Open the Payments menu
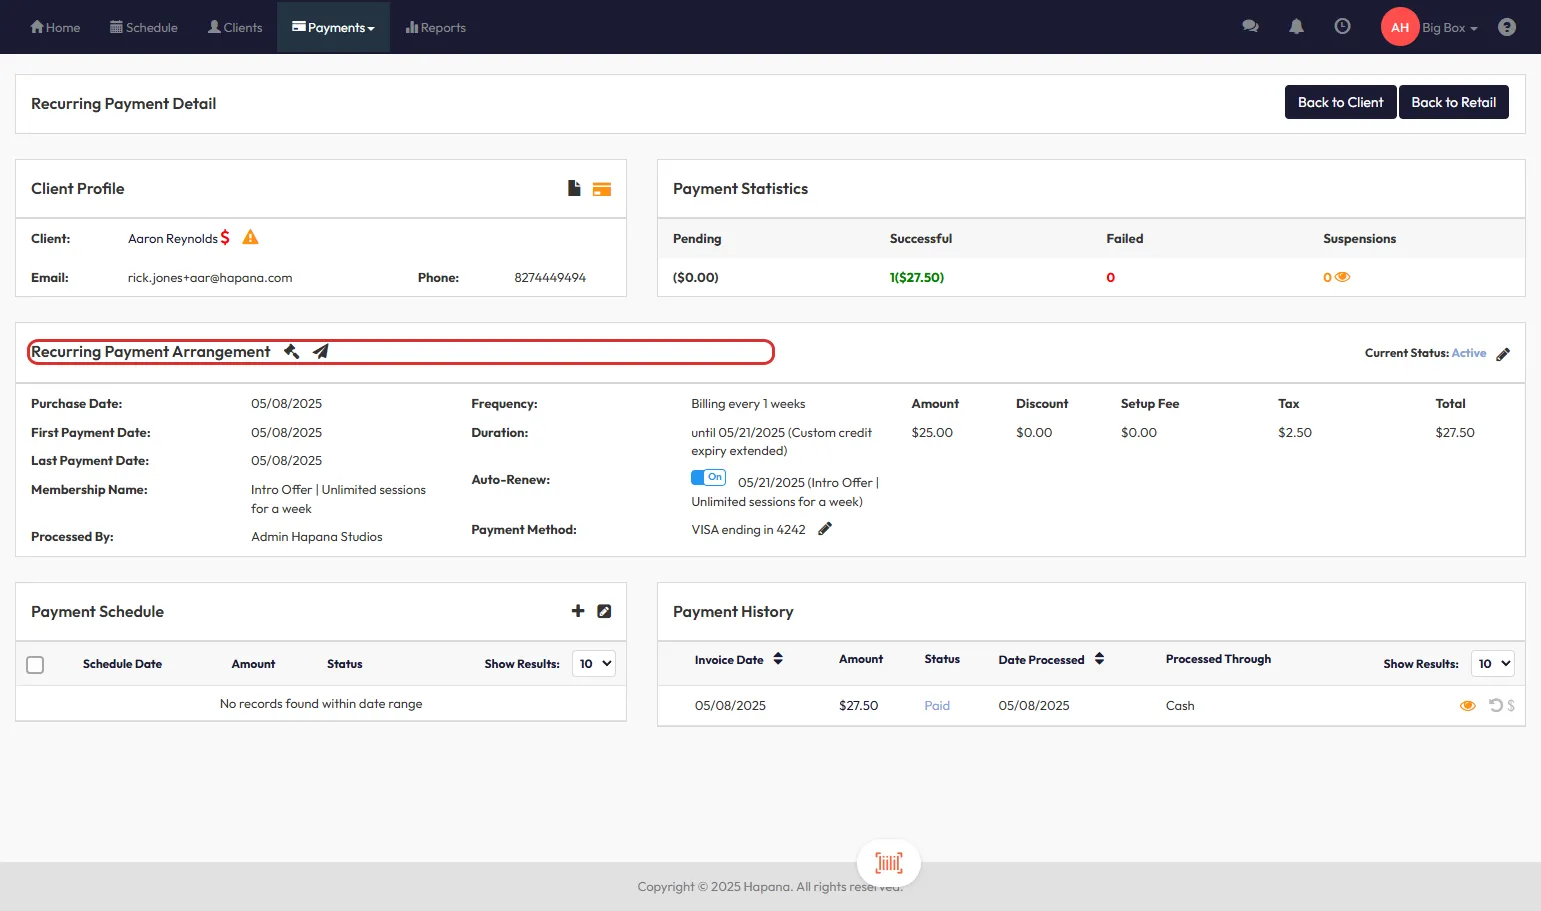The width and height of the screenshot is (1541, 911). click(333, 28)
